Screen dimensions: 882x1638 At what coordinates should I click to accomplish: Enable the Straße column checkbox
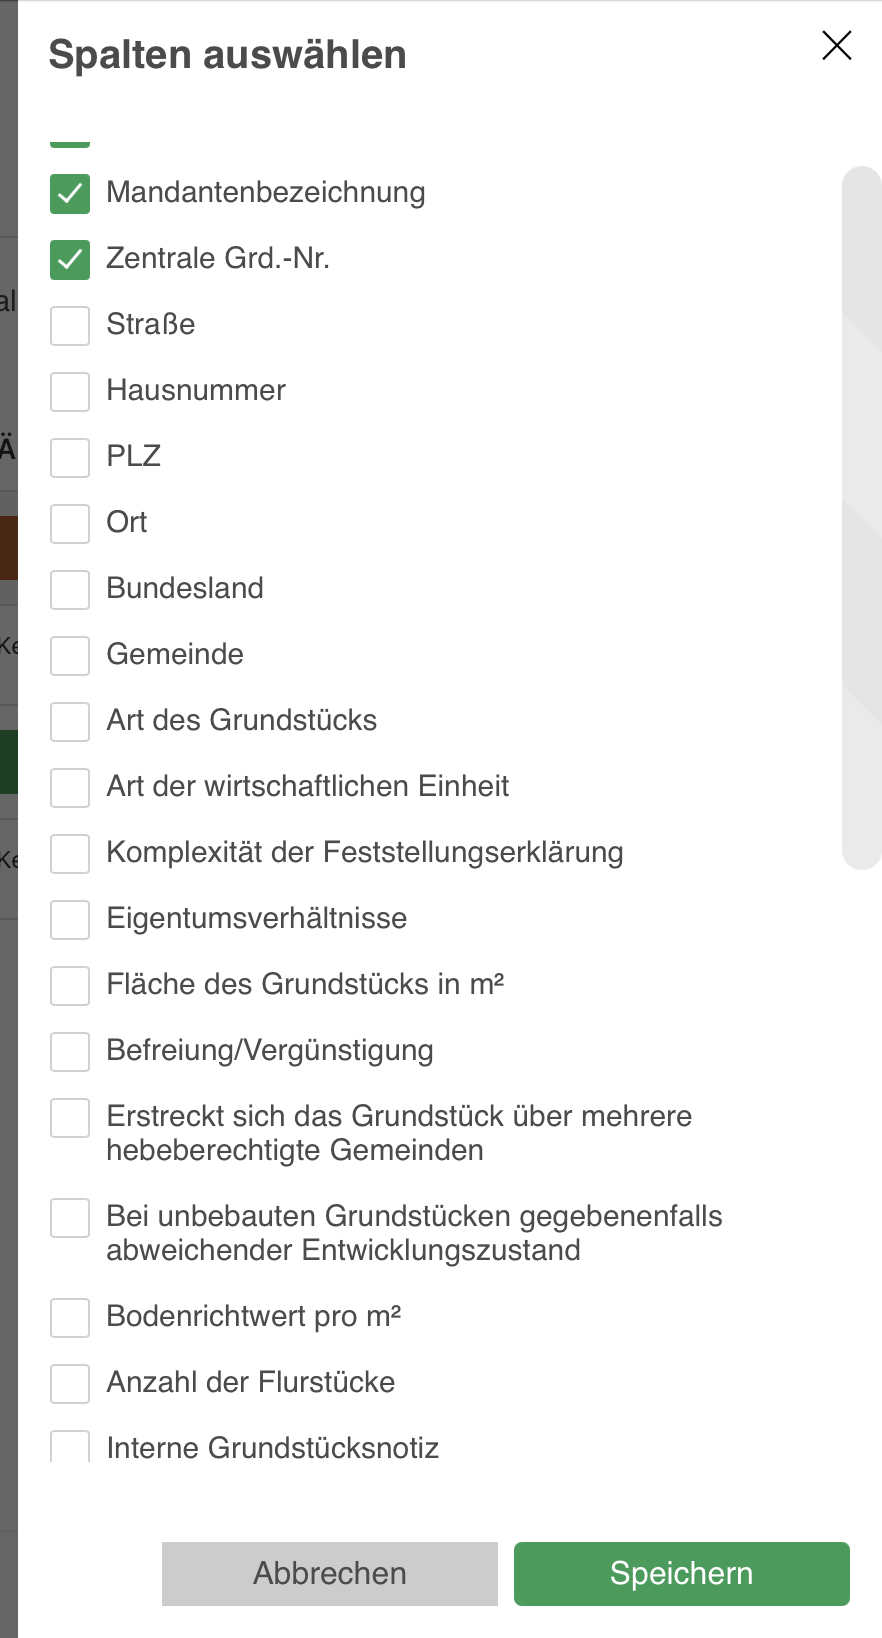(70, 326)
